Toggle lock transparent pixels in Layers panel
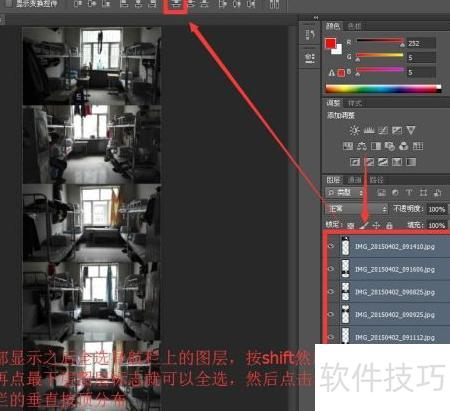450x411 pixels. [x=350, y=226]
